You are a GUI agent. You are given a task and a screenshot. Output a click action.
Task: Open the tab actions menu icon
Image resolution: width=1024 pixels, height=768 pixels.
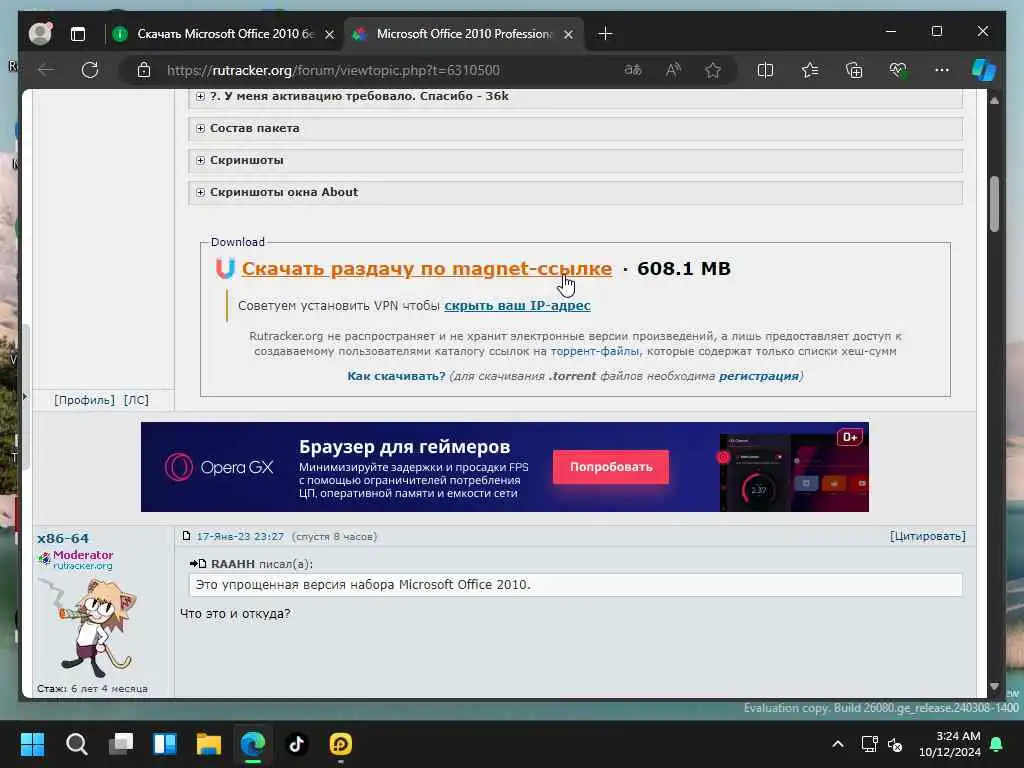point(78,34)
